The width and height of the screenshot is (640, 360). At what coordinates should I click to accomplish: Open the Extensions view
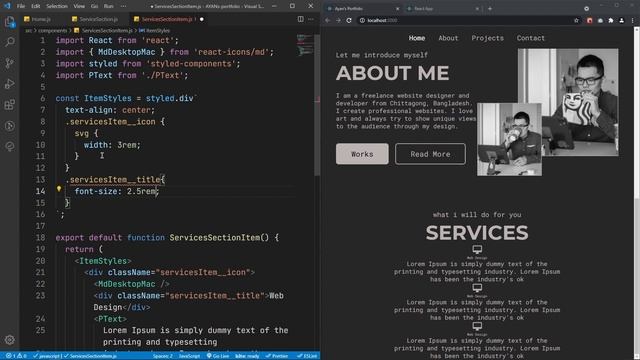(x=10, y=104)
